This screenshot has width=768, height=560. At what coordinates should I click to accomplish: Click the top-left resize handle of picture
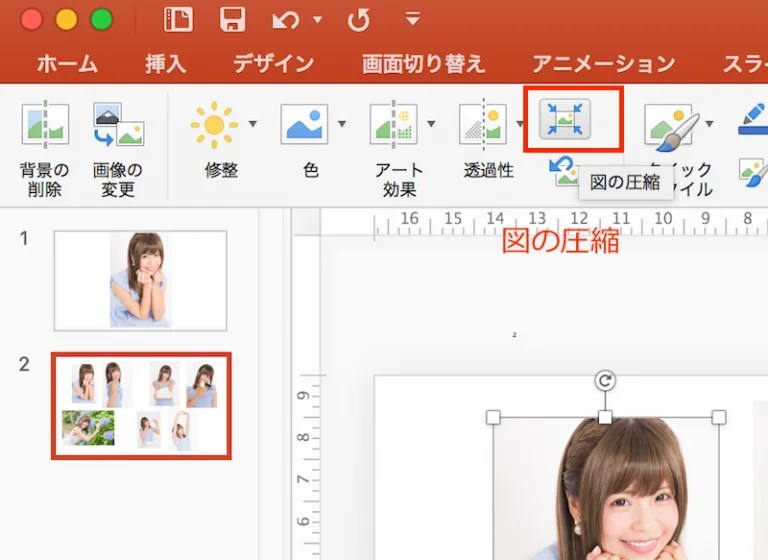pyautogui.click(x=493, y=417)
